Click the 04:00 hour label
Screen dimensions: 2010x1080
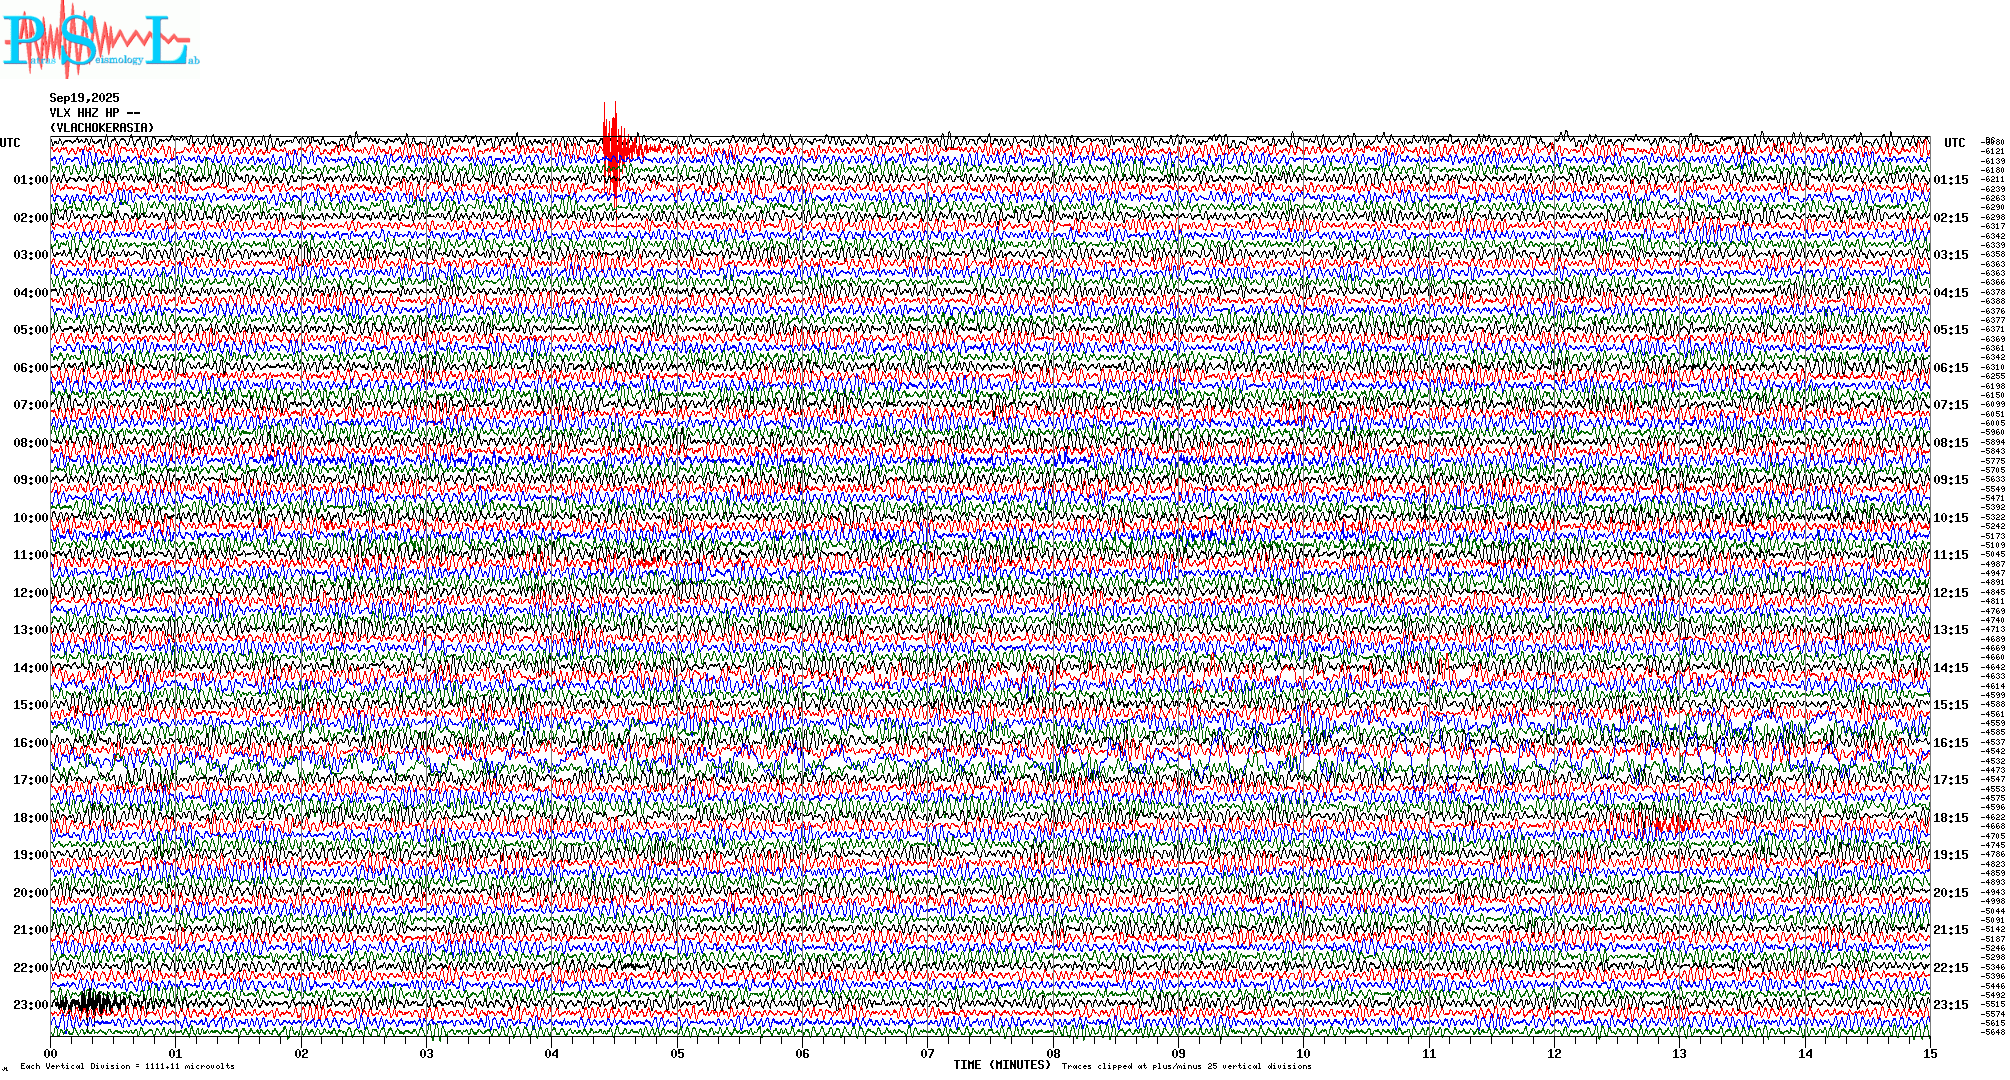30,293
